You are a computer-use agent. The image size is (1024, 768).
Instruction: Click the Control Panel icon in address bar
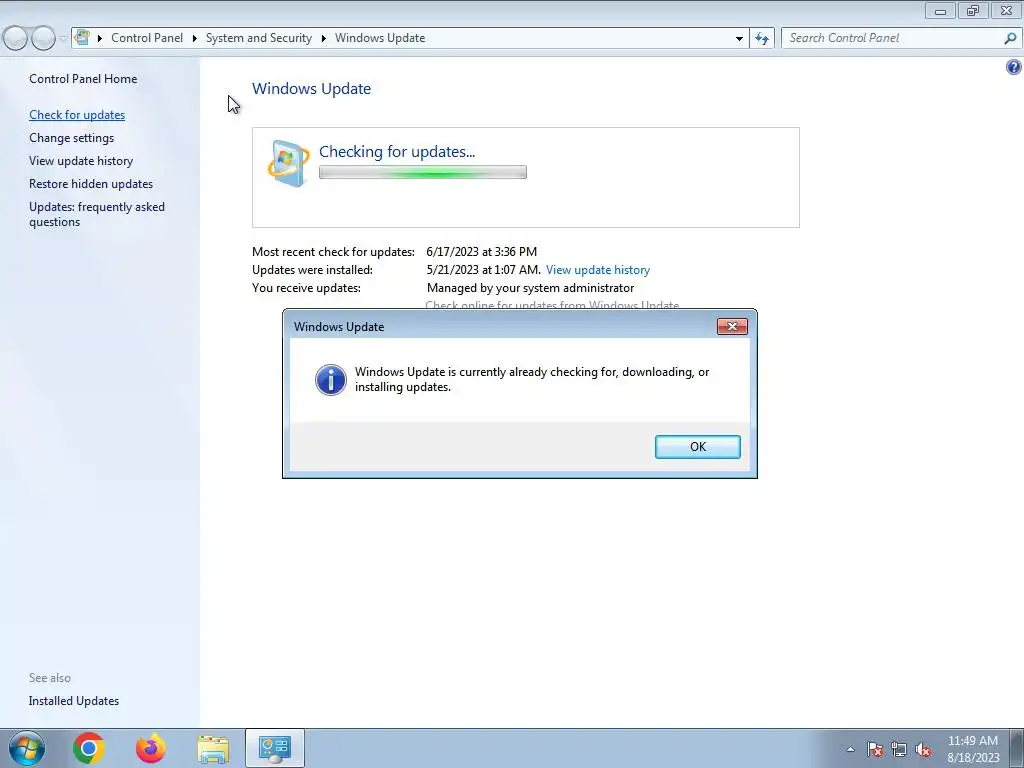[x=82, y=37]
